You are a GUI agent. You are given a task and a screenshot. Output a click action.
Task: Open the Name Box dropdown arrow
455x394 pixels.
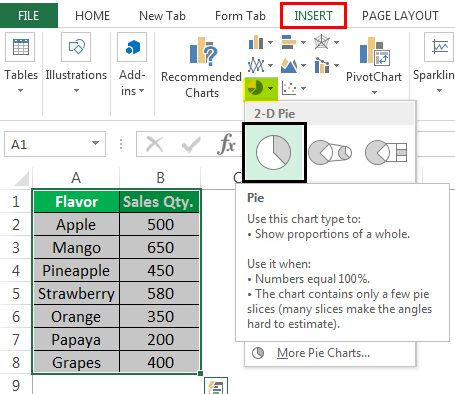tap(95, 143)
